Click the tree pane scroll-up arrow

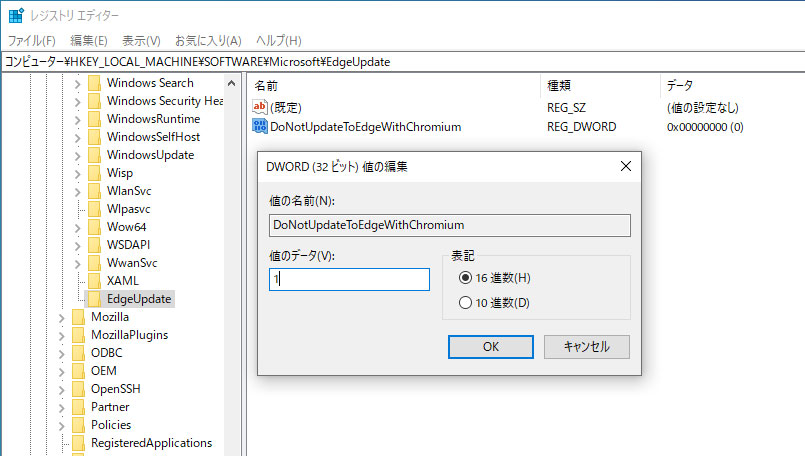click(232, 83)
